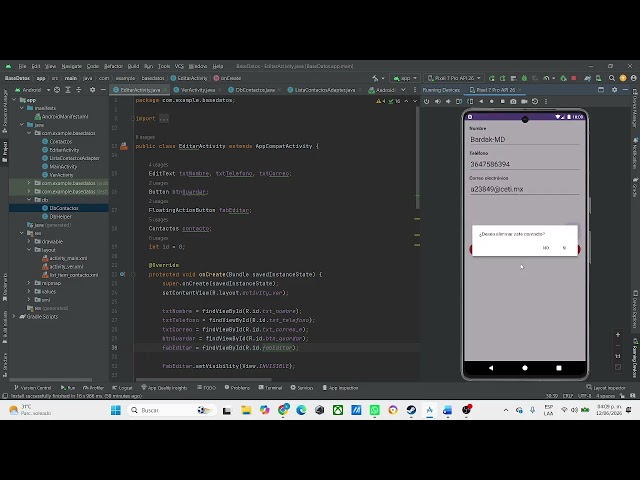Open Steam from Windows taskbar

click(x=411, y=410)
